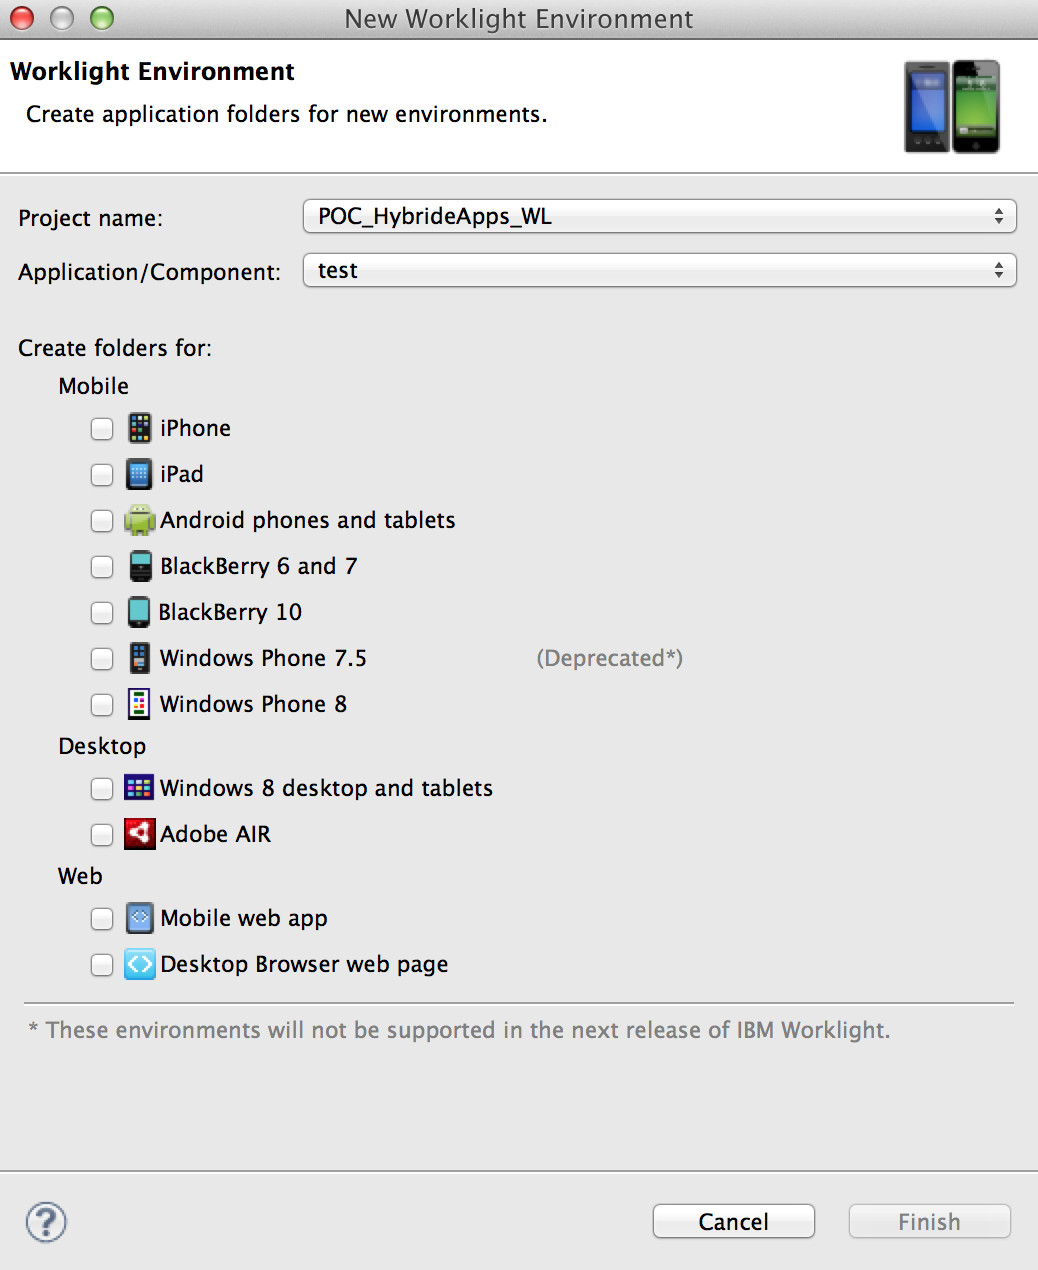Cancel the New Worklight Environment dialog
The image size is (1038, 1270).
coord(734,1222)
